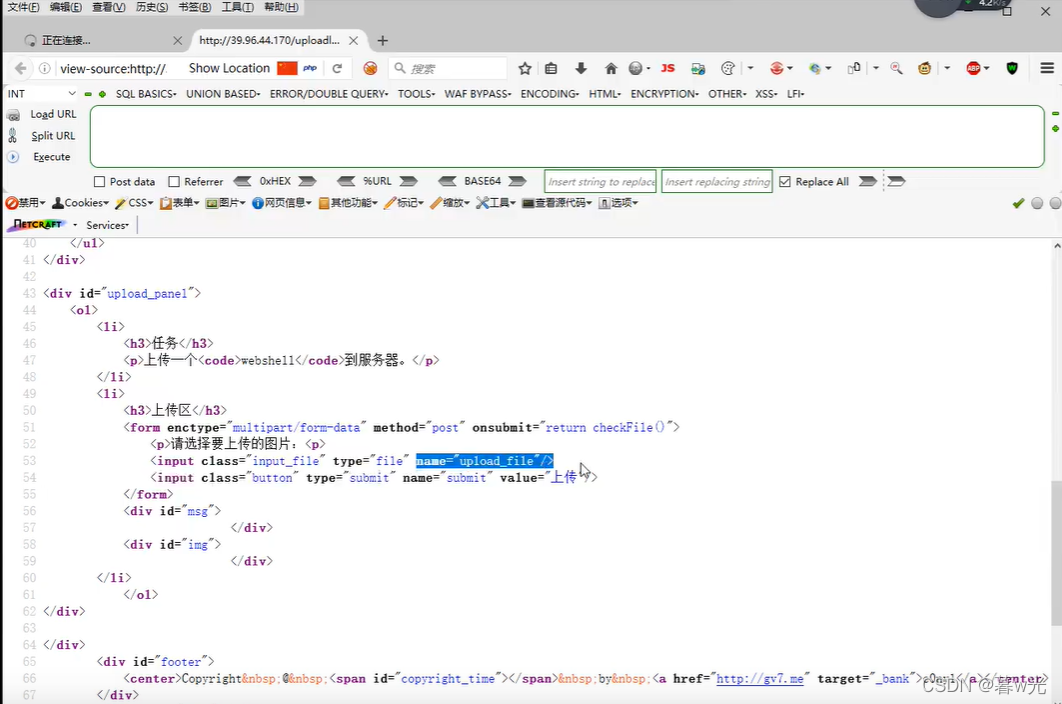Open the bookmarks list icon

551,68
